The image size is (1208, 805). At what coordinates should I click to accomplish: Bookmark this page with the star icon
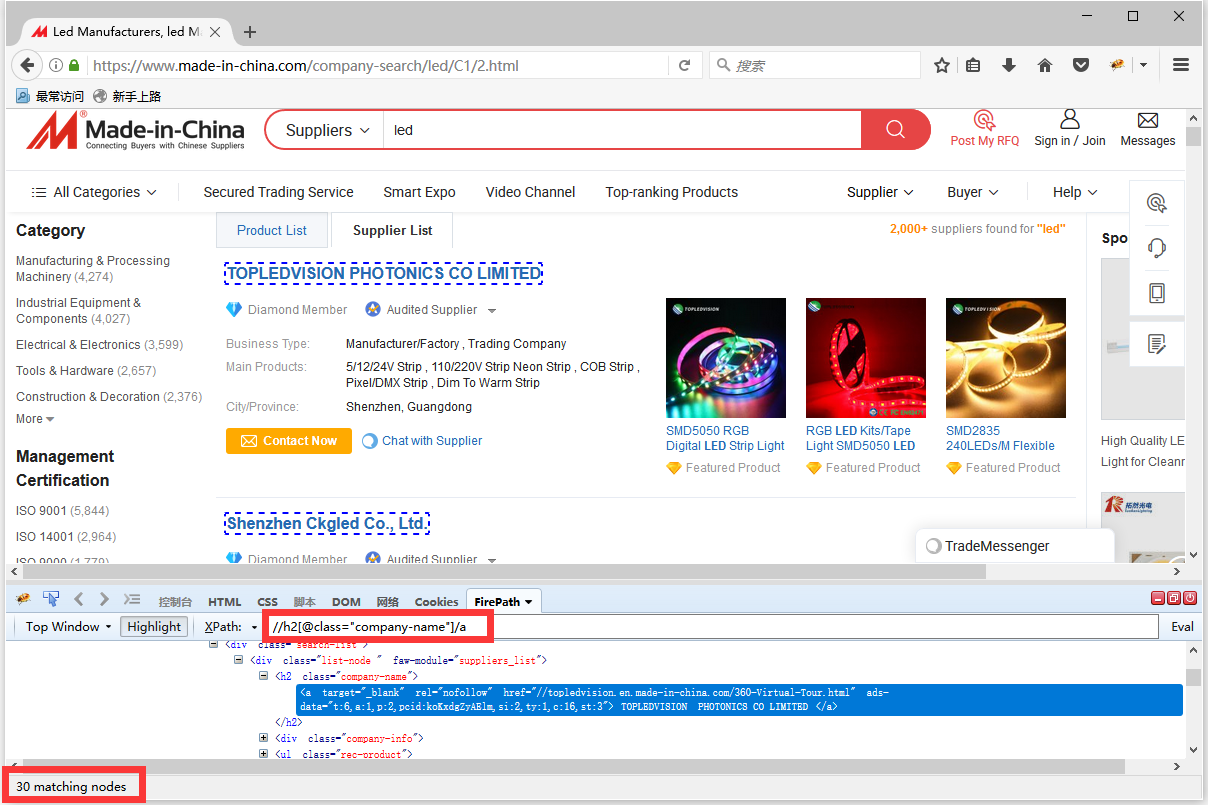tap(942, 65)
